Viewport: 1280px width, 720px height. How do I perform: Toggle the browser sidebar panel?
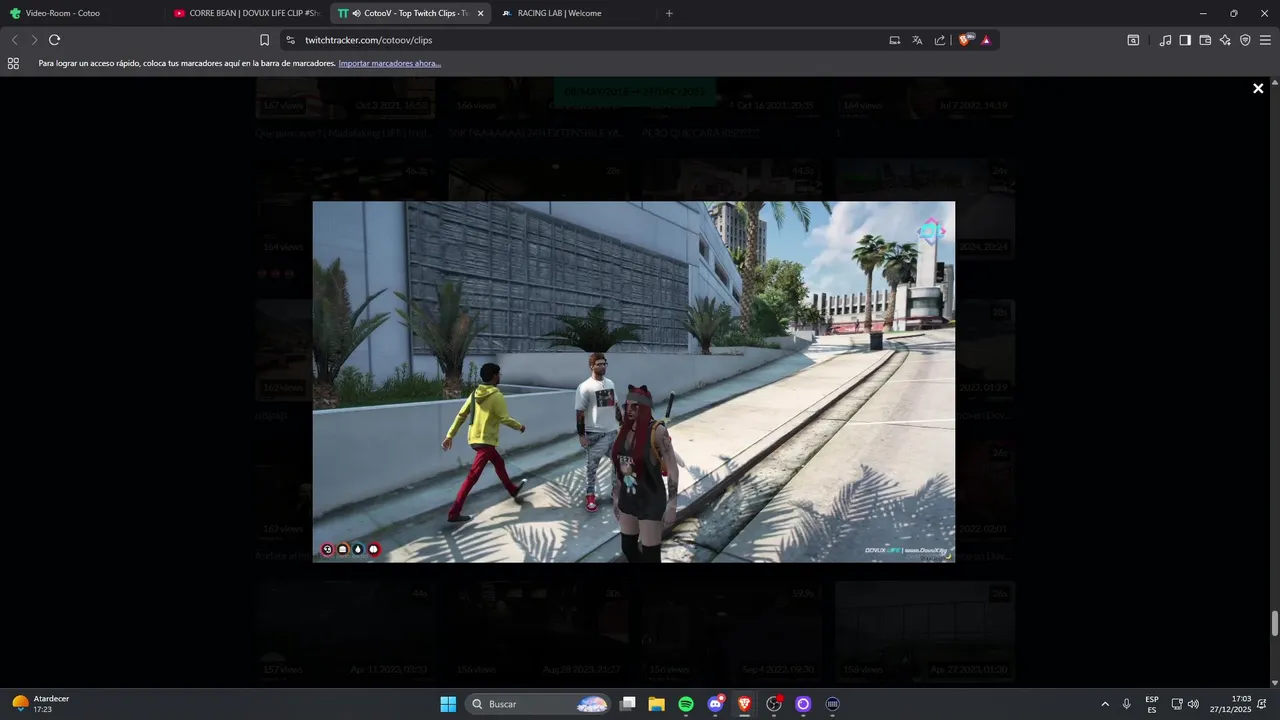tap(1185, 40)
